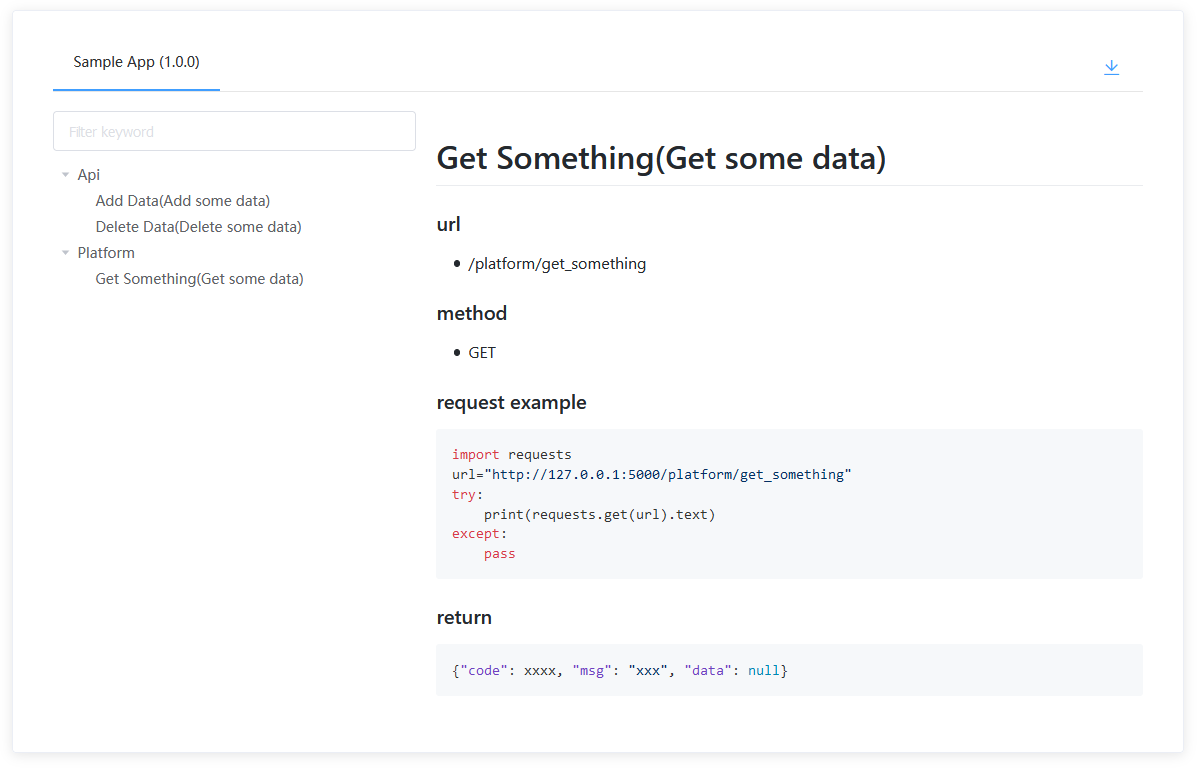Click the filter keyword search field
This screenshot has height=768, width=1198.
(234, 131)
